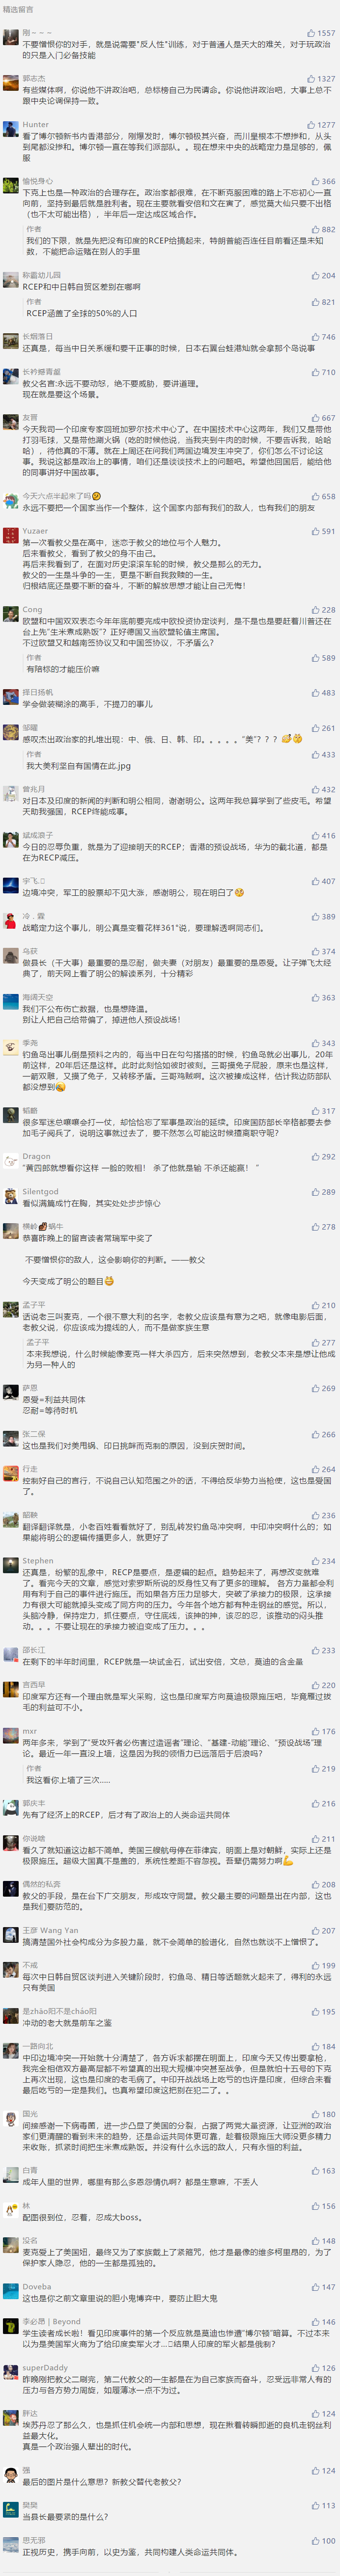The width and height of the screenshot is (340, 2576).
Task: Tap the username superDaddy
Action: 45,2368
